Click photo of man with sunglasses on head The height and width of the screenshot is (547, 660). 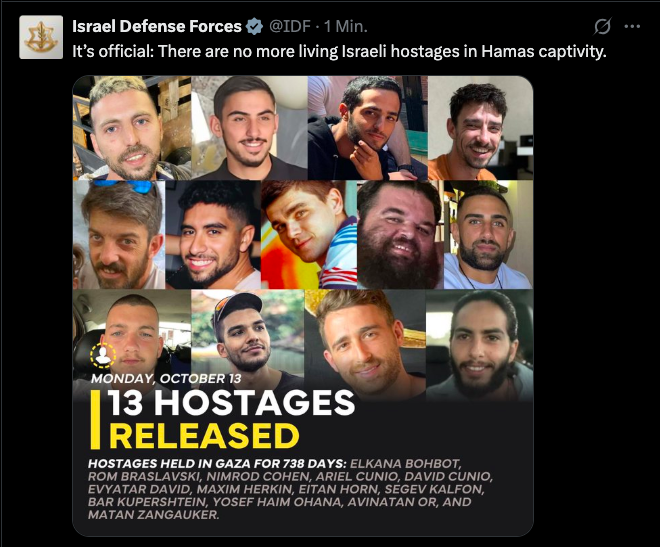pyautogui.click(x=119, y=235)
